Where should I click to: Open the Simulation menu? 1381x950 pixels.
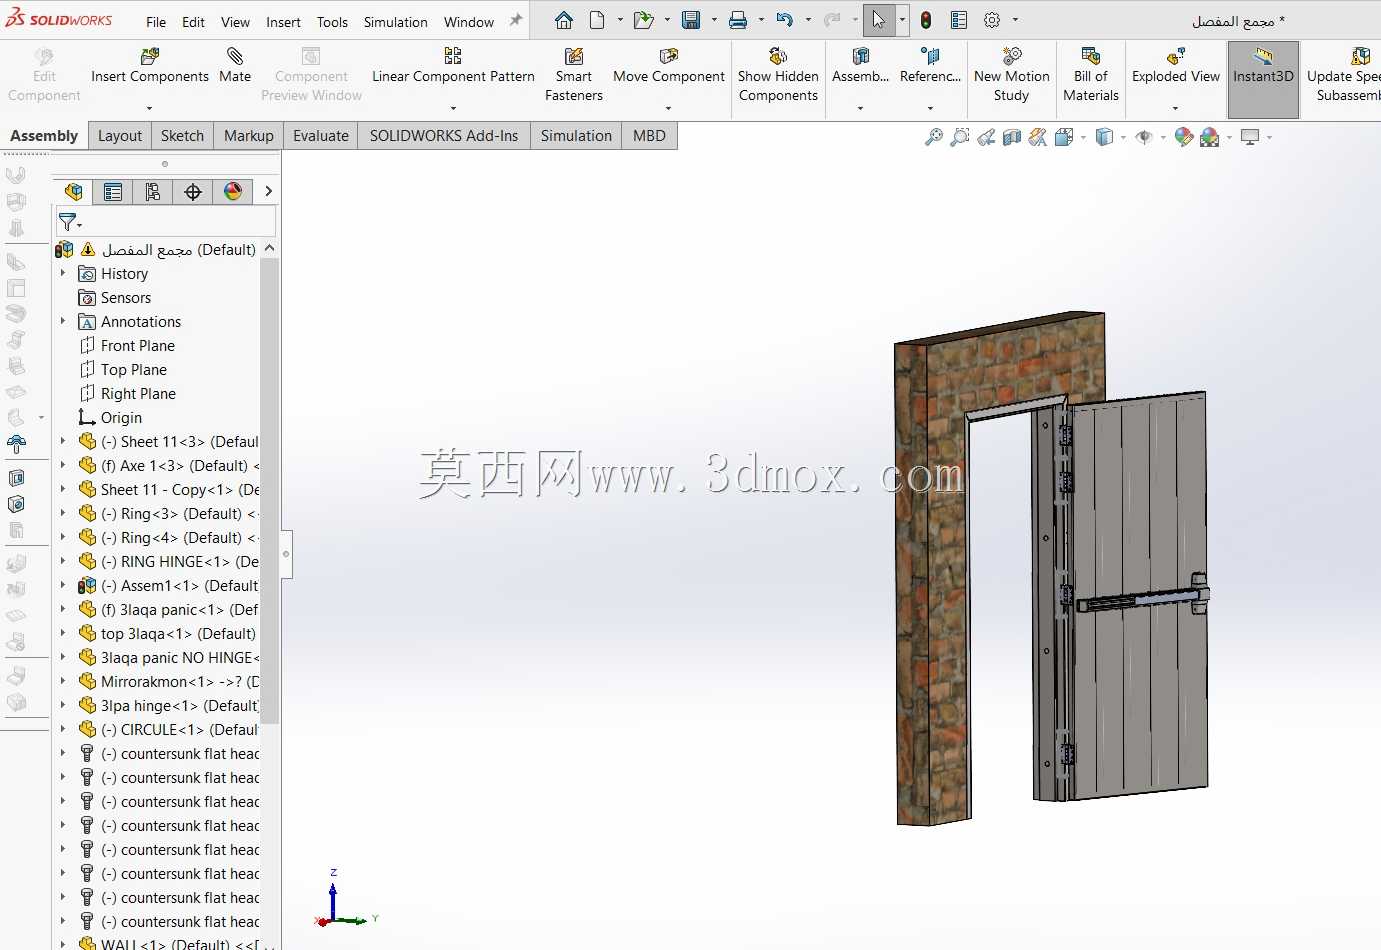[x=395, y=22]
